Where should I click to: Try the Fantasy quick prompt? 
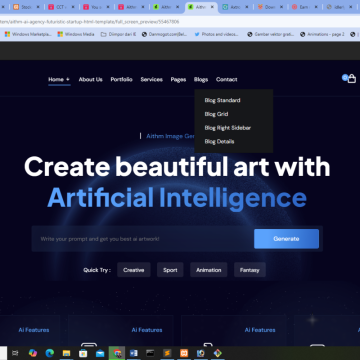point(250,270)
